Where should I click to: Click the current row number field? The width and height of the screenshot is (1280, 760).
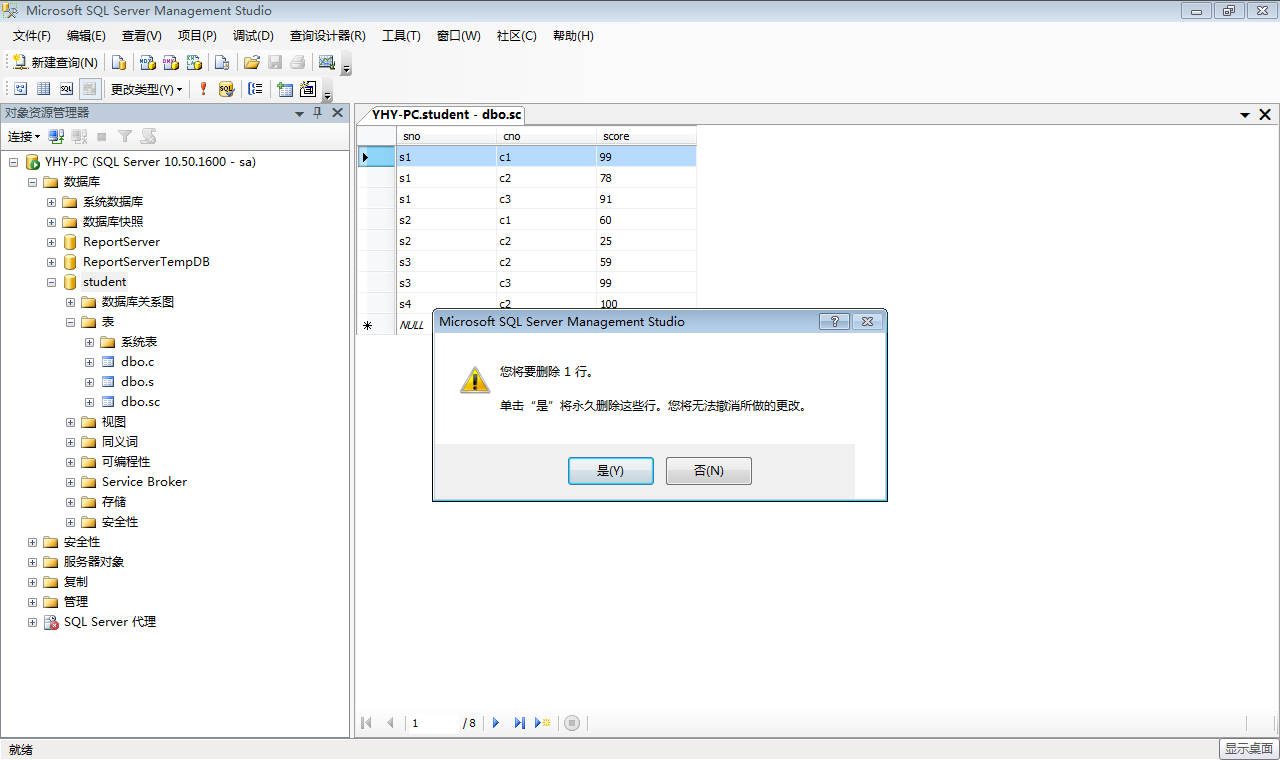pos(434,723)
